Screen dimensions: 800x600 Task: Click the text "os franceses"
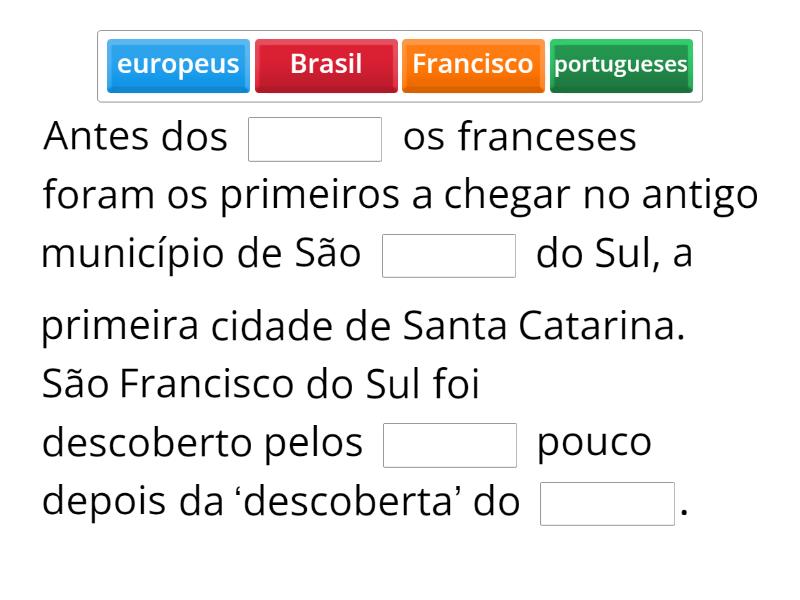pos(519,138)
